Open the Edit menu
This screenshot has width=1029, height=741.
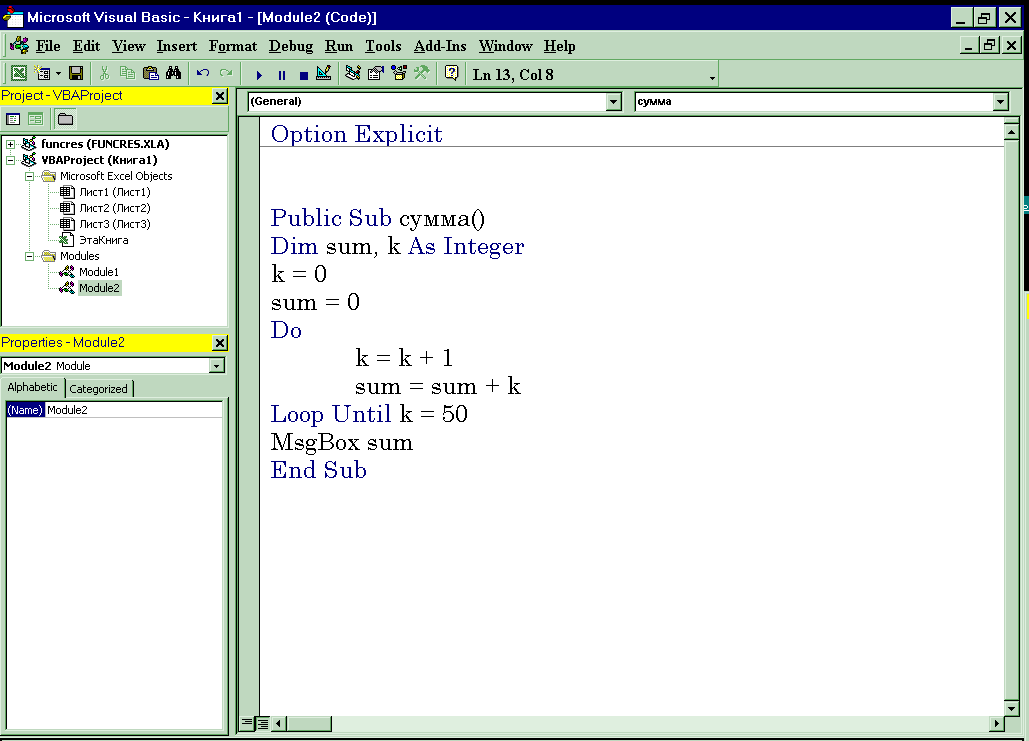click(86, 46)
